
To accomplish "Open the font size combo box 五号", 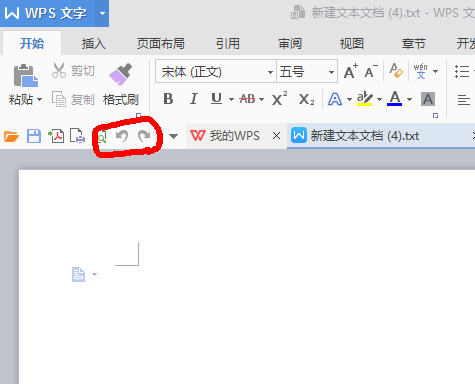I will (307, 71).
